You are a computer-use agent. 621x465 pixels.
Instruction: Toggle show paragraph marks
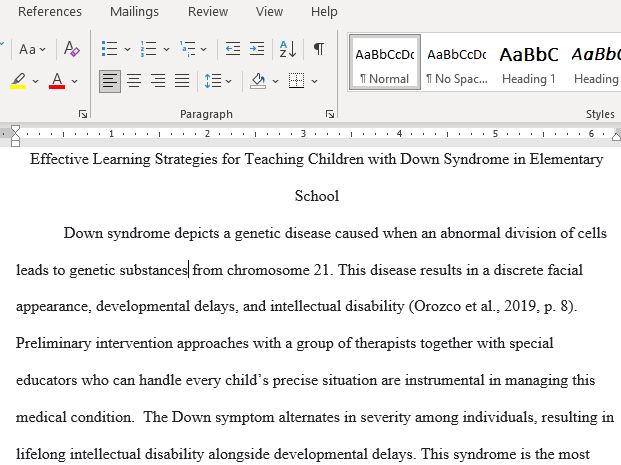[319, 49]
